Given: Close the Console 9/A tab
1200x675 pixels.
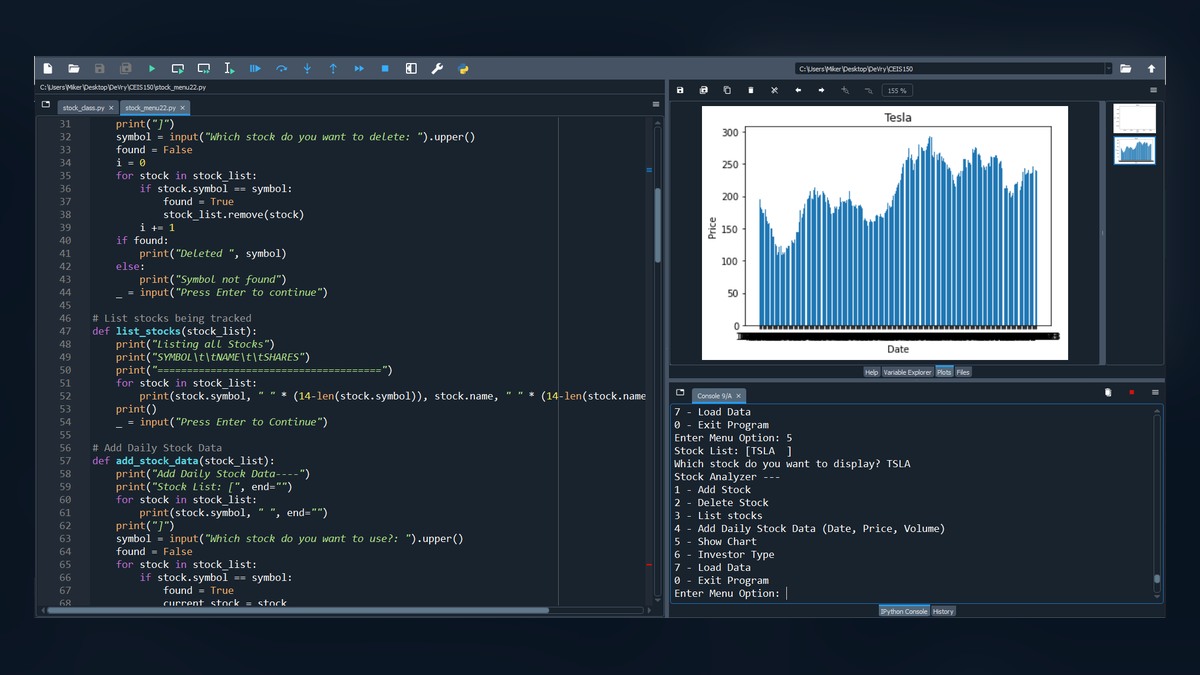Looking at the screenshot, I should tap(739, 396).
